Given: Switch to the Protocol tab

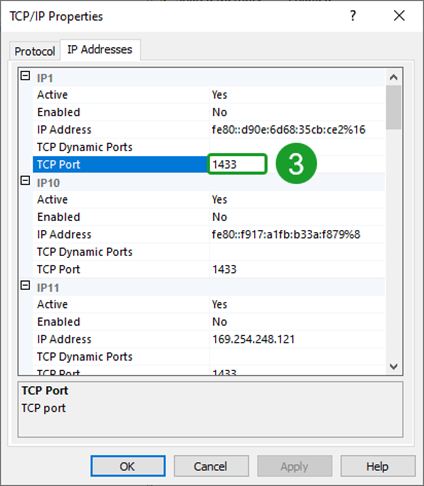Looking at the screenshot, I should pyautogui.click(x=35, y=51).
